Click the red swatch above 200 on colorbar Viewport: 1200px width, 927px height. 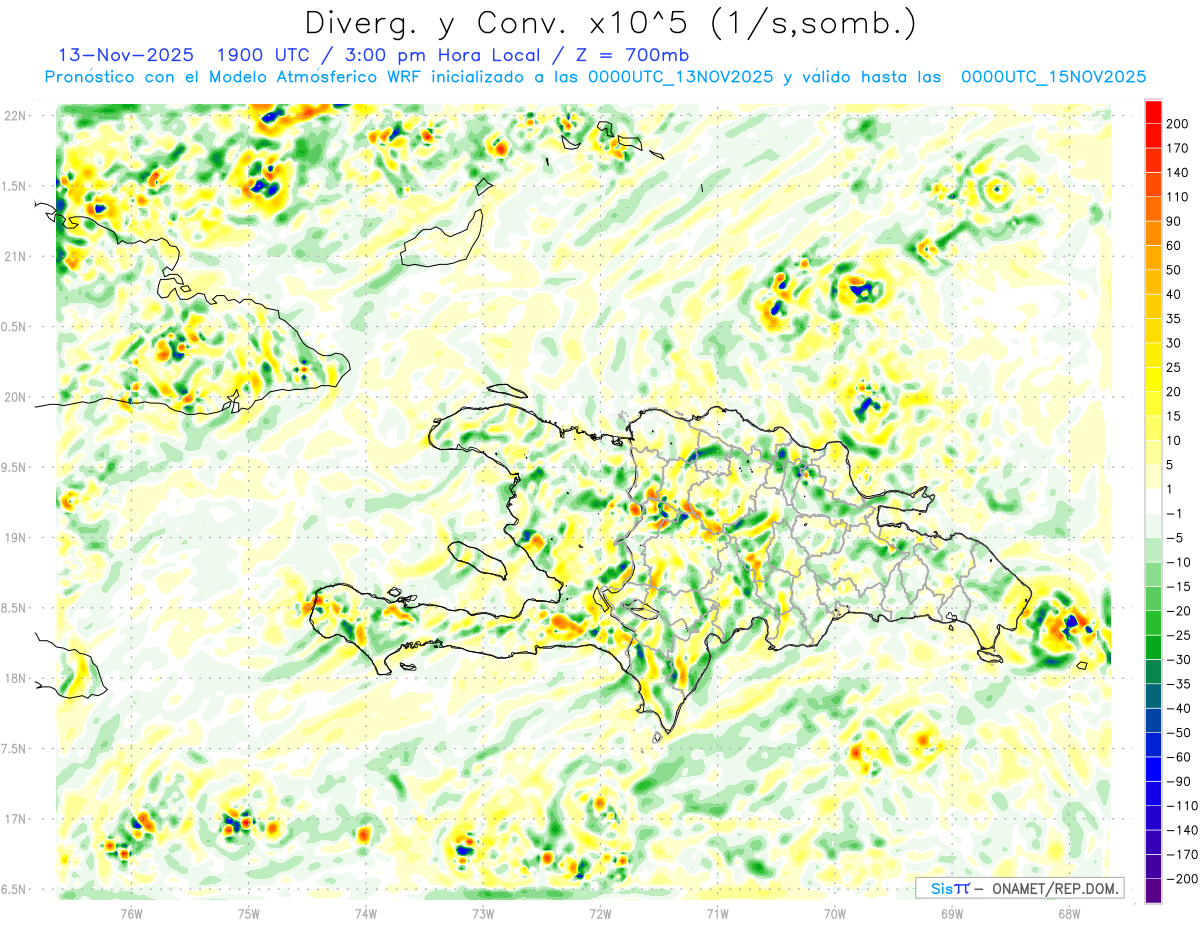click(1153, 112)
